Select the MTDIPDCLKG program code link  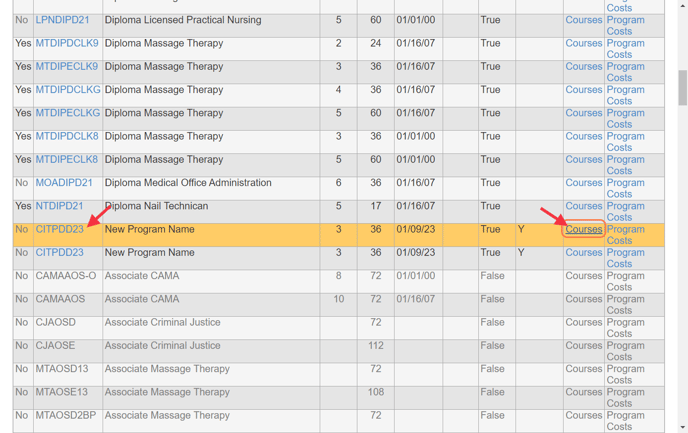click(67, 90)
